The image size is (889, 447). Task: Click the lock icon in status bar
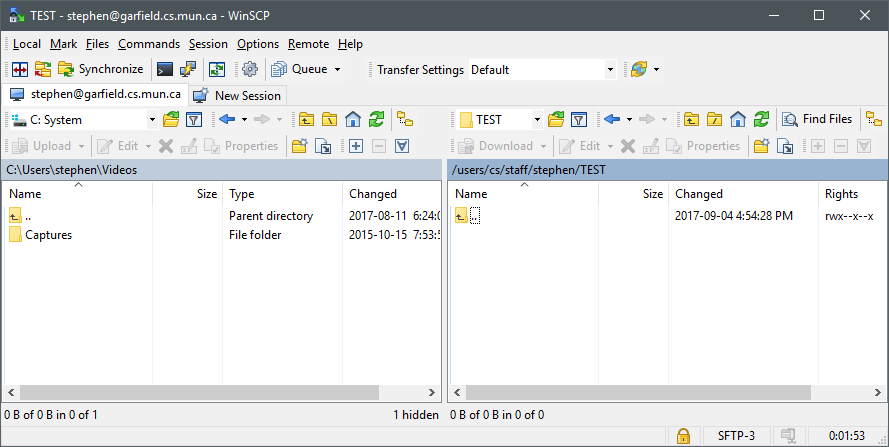683,436
